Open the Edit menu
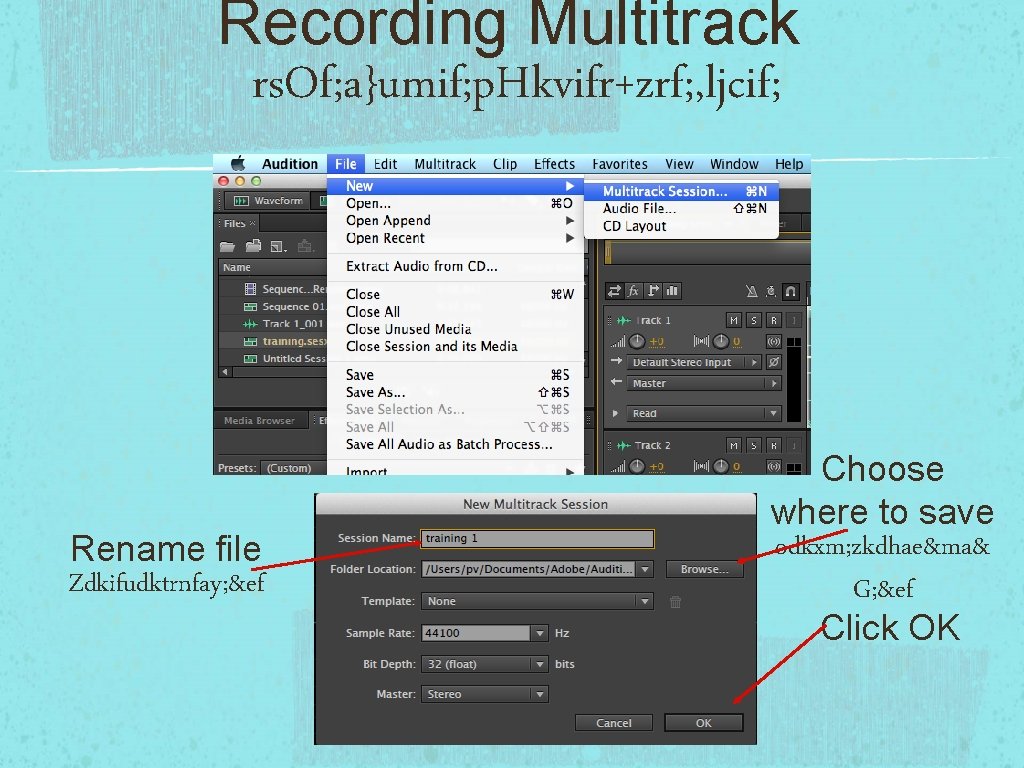The height and width of the screenshot is (768, 1024). 385,164
